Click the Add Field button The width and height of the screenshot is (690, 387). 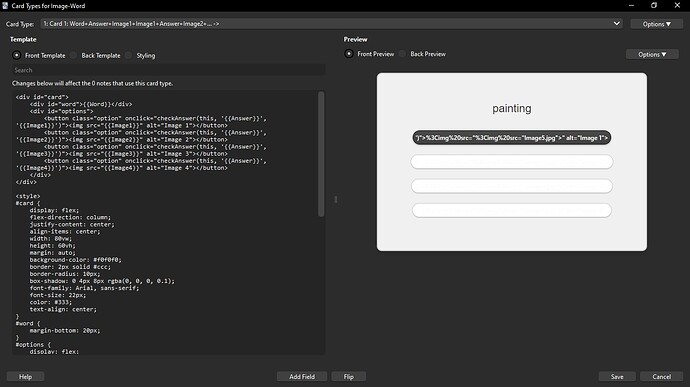point(302,376)
